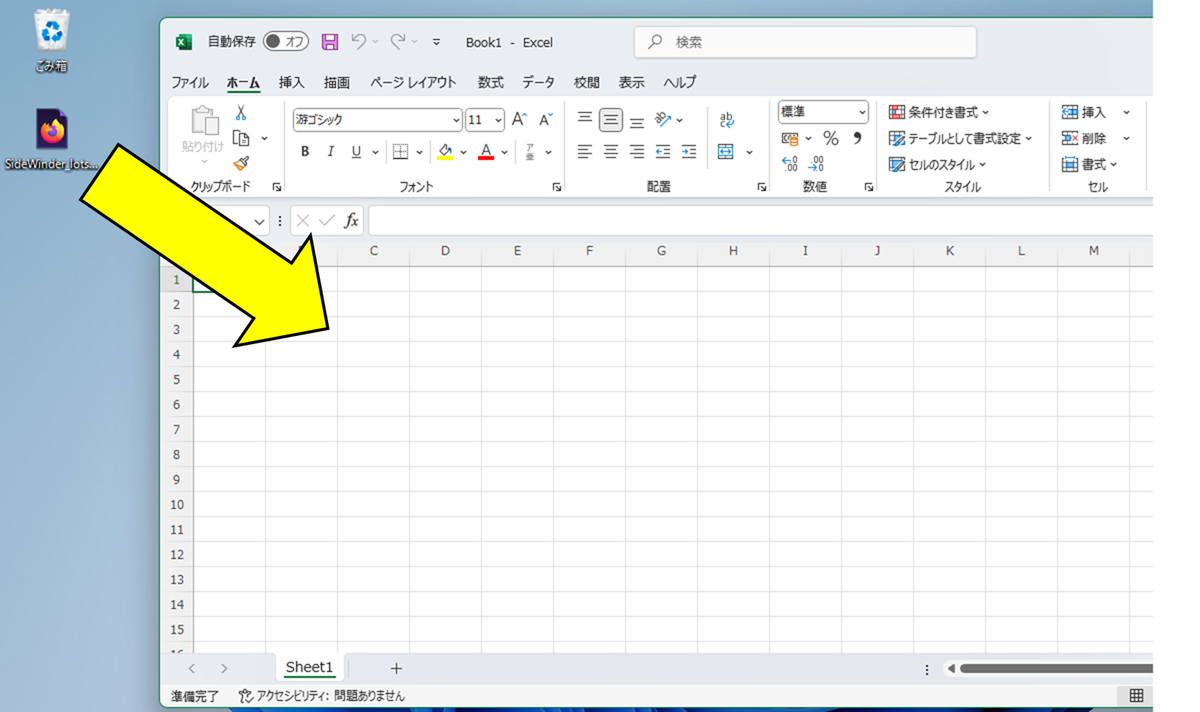The height and width of the screenshot is (712, 1200).
Task: Toggle the Middle Align button
Action: 611,120
